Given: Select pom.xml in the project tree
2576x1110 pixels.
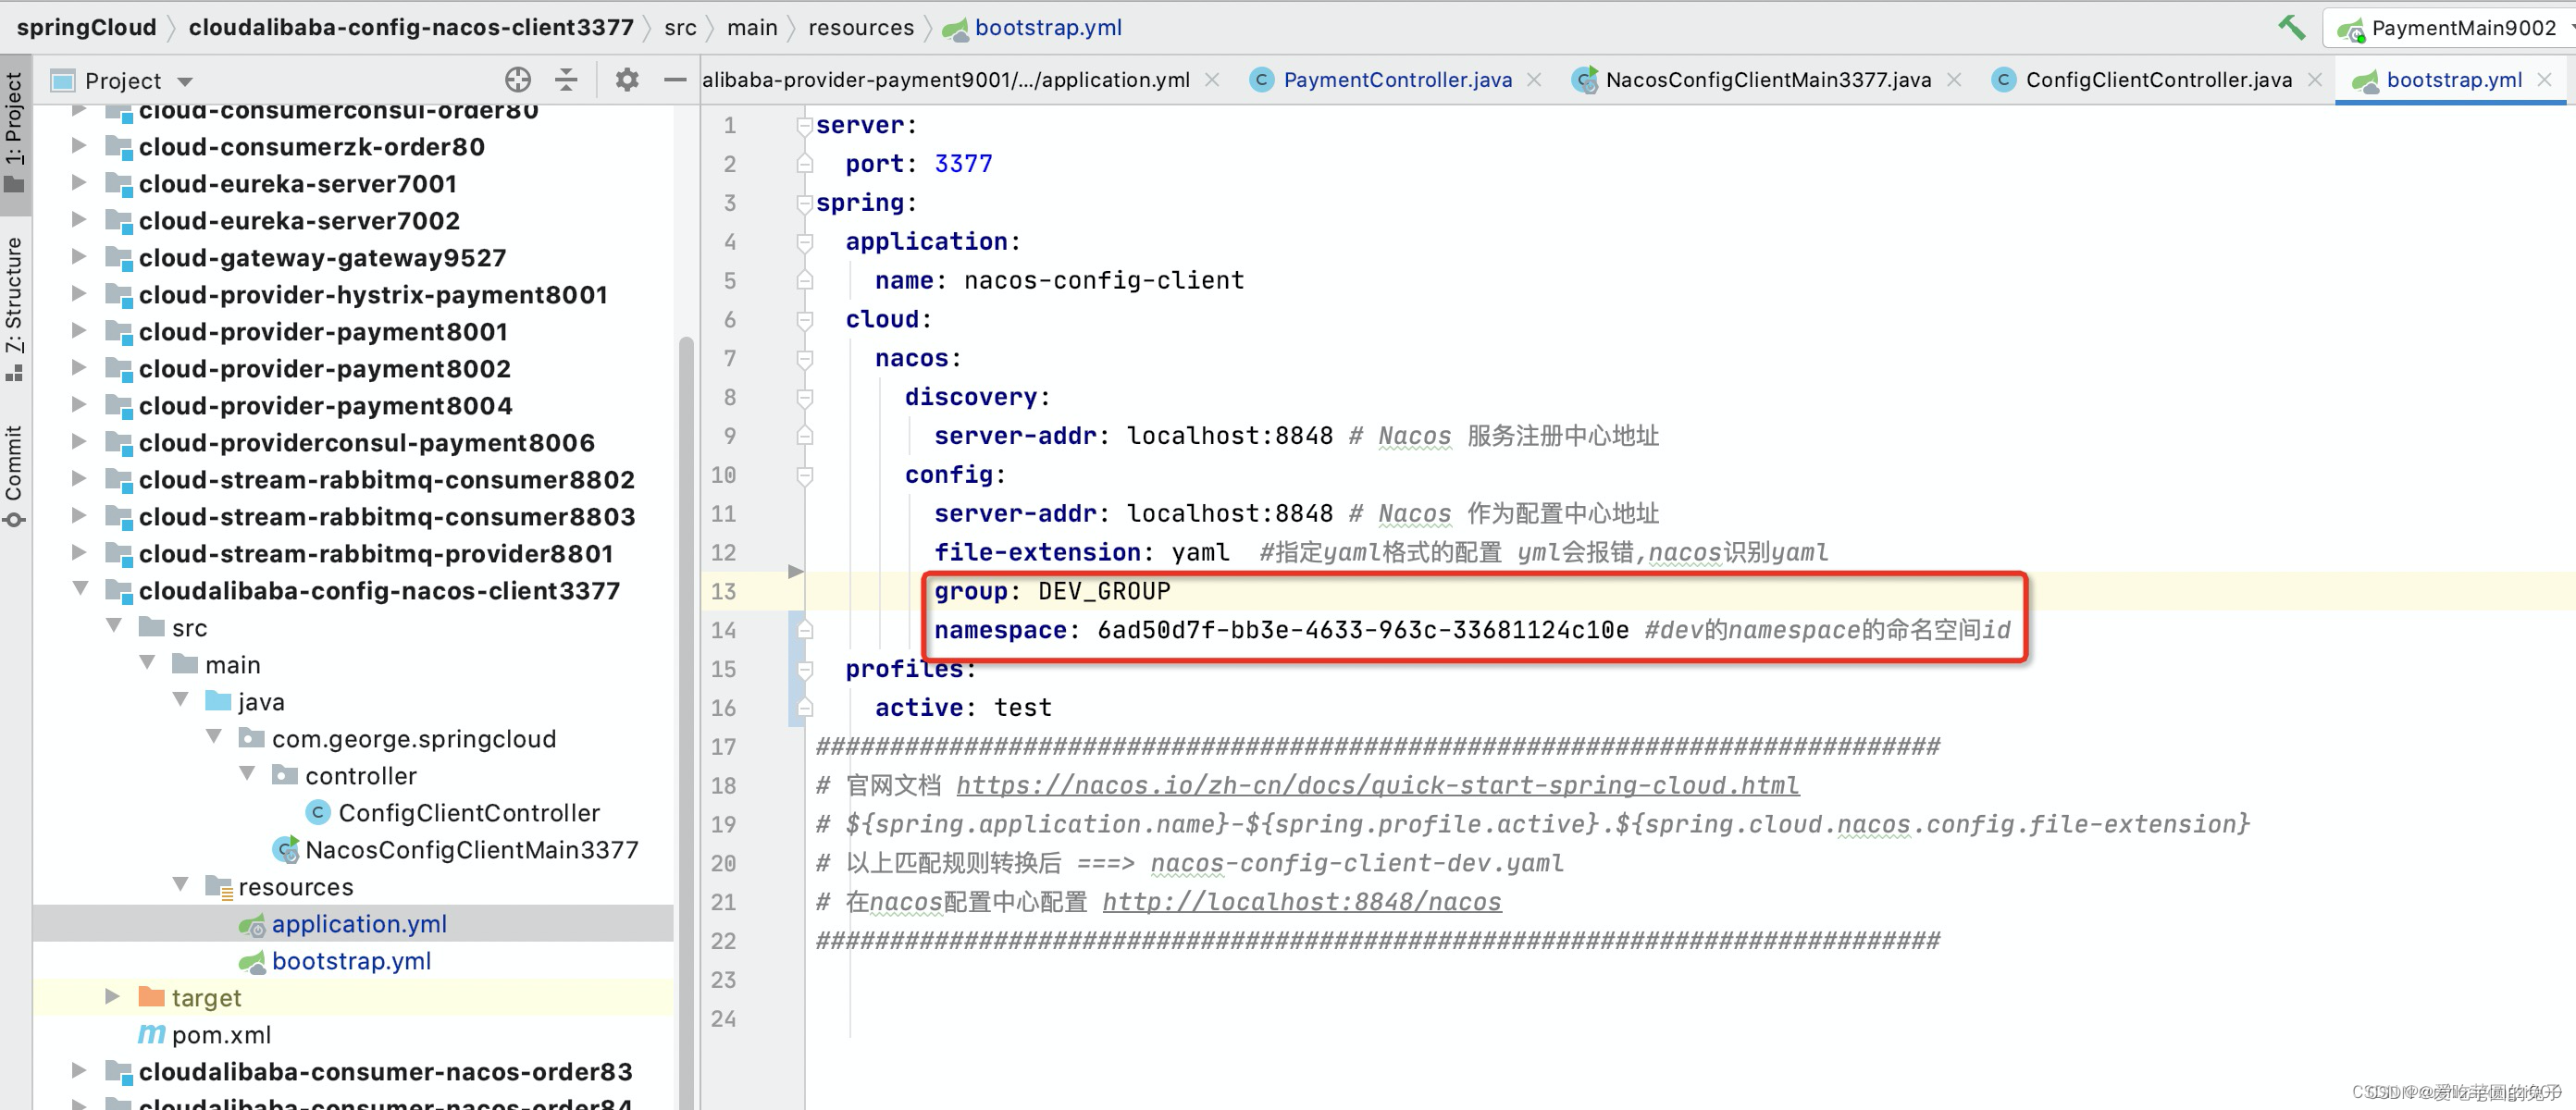Looking at the screenshot, I should pyautogui.click(x=221, y=1034).
